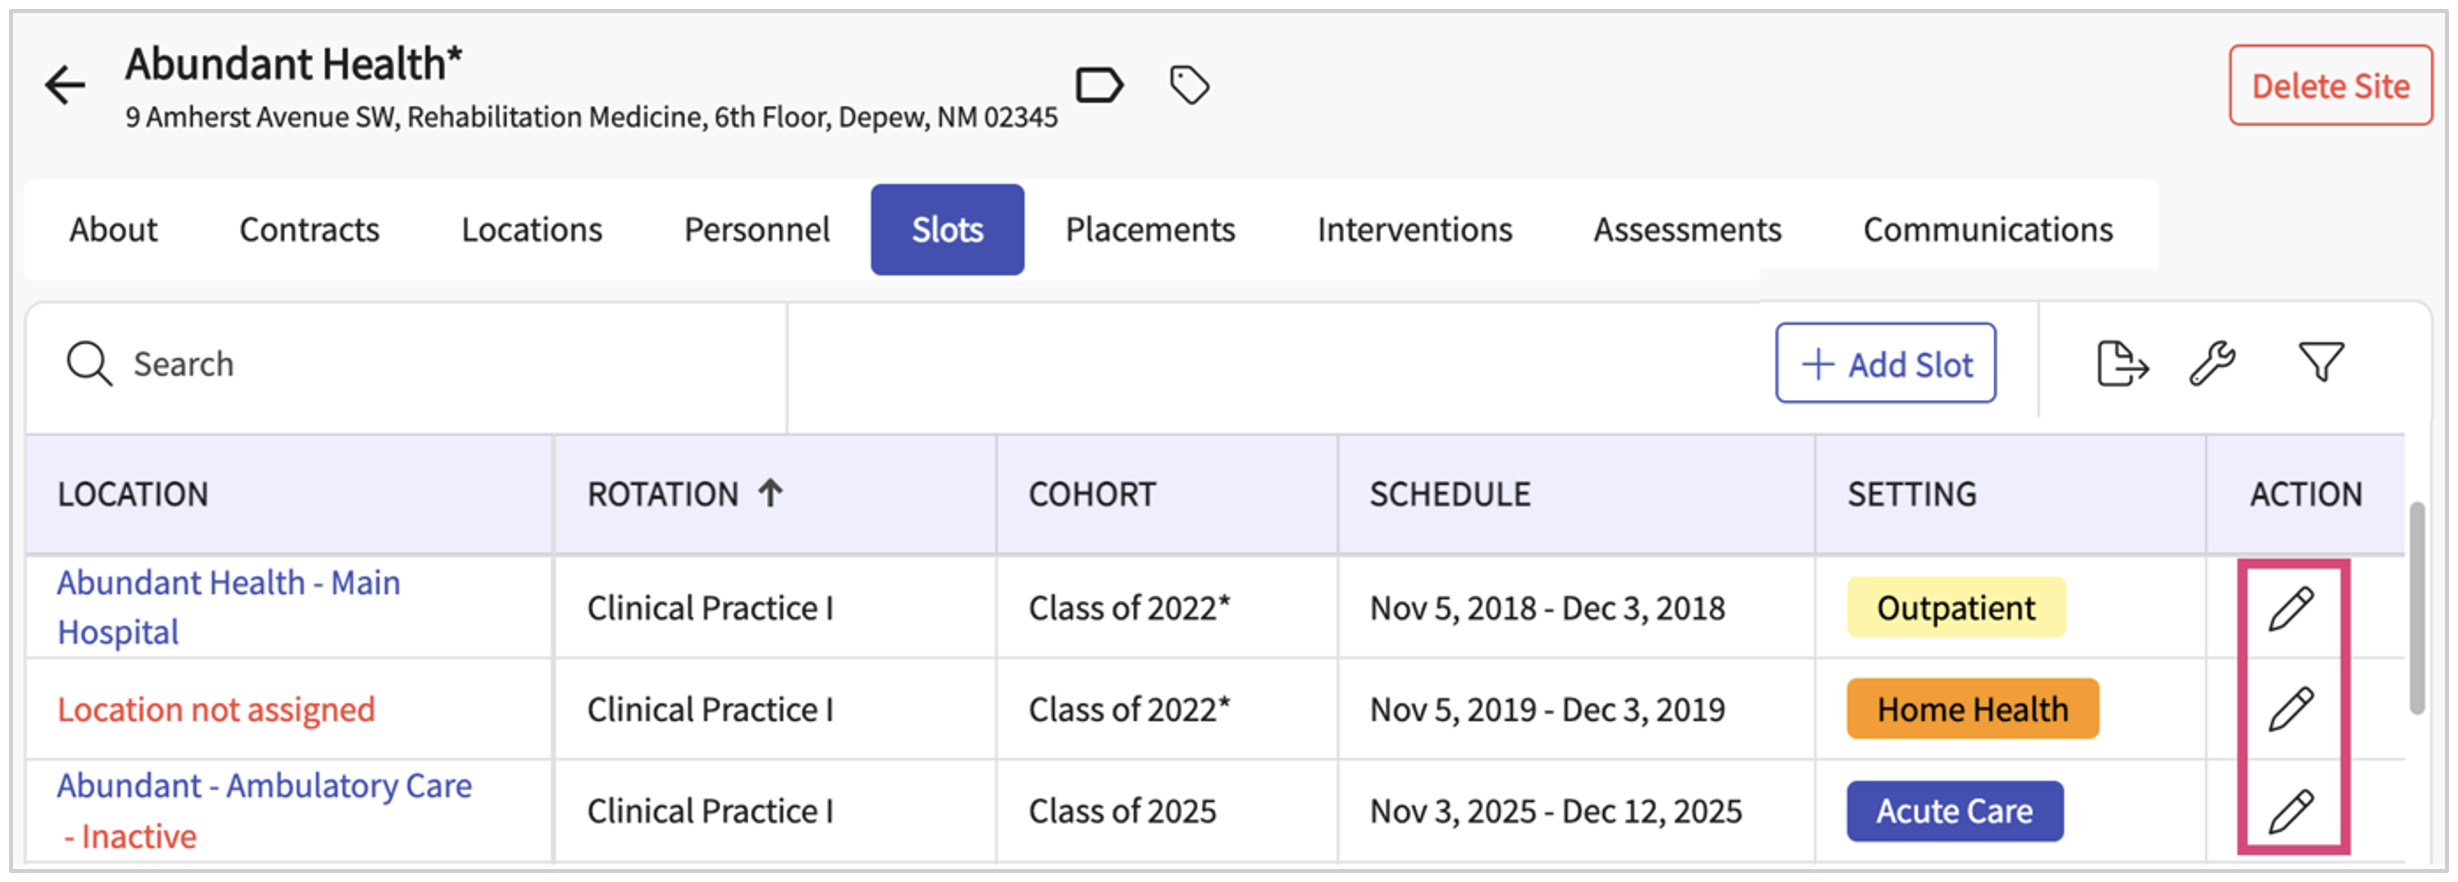Select the Communications tab
This screenshot has width=2458, height=882.
pyautogui.click(x=1987, y=230)
